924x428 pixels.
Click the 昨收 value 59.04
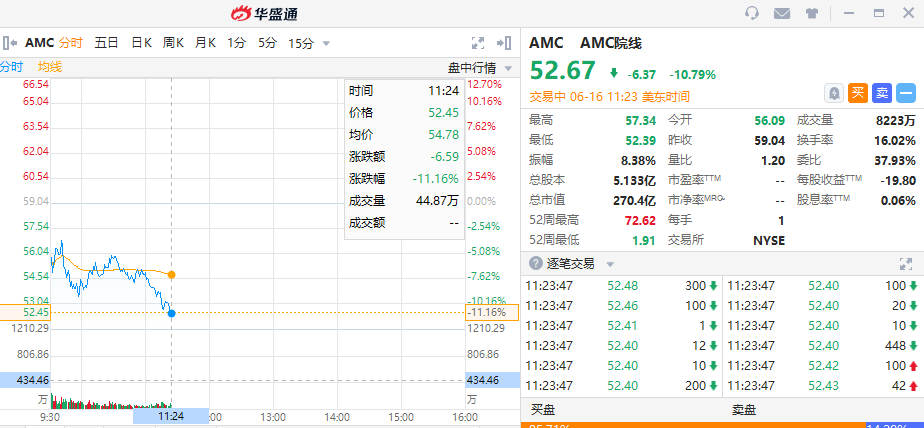[x=770, y=140]
